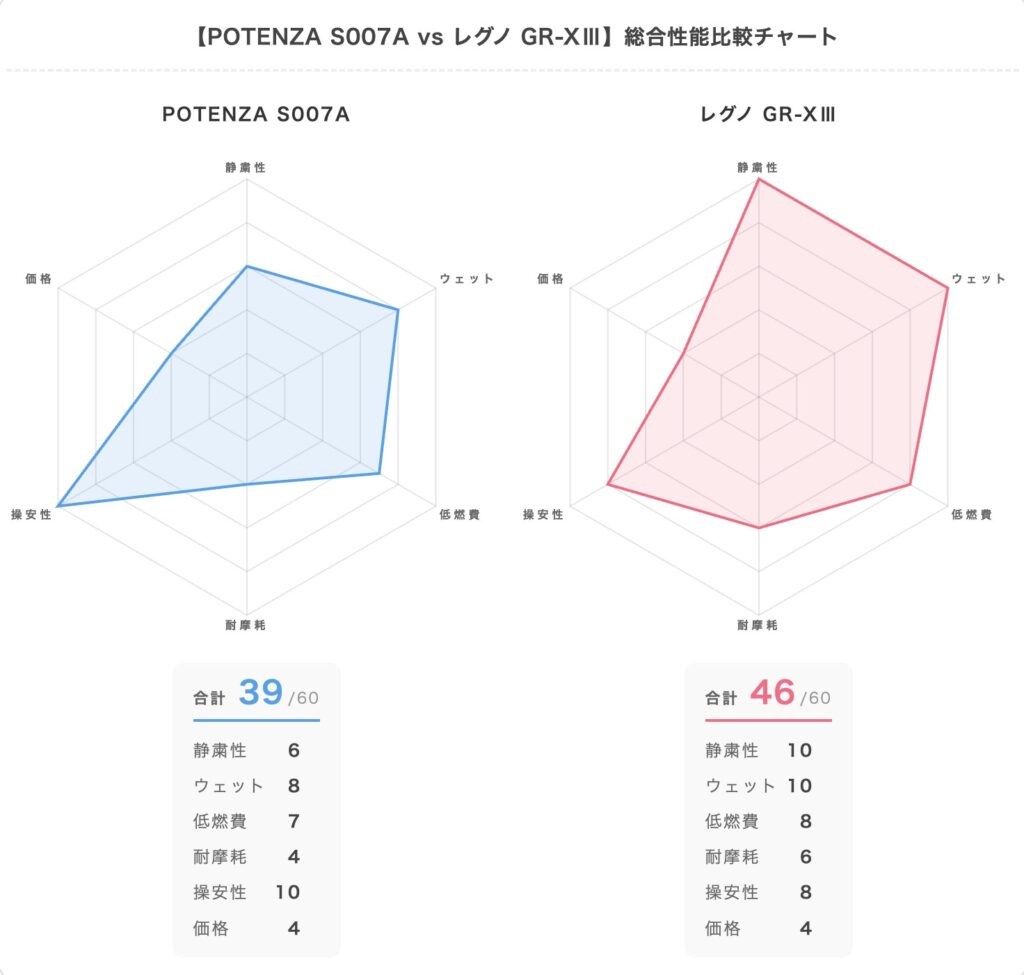This screenshot has height=975, width=1024.
Task: Click 静粛性 top vertex of pink radar chart
Action: [x=759, y=179]
